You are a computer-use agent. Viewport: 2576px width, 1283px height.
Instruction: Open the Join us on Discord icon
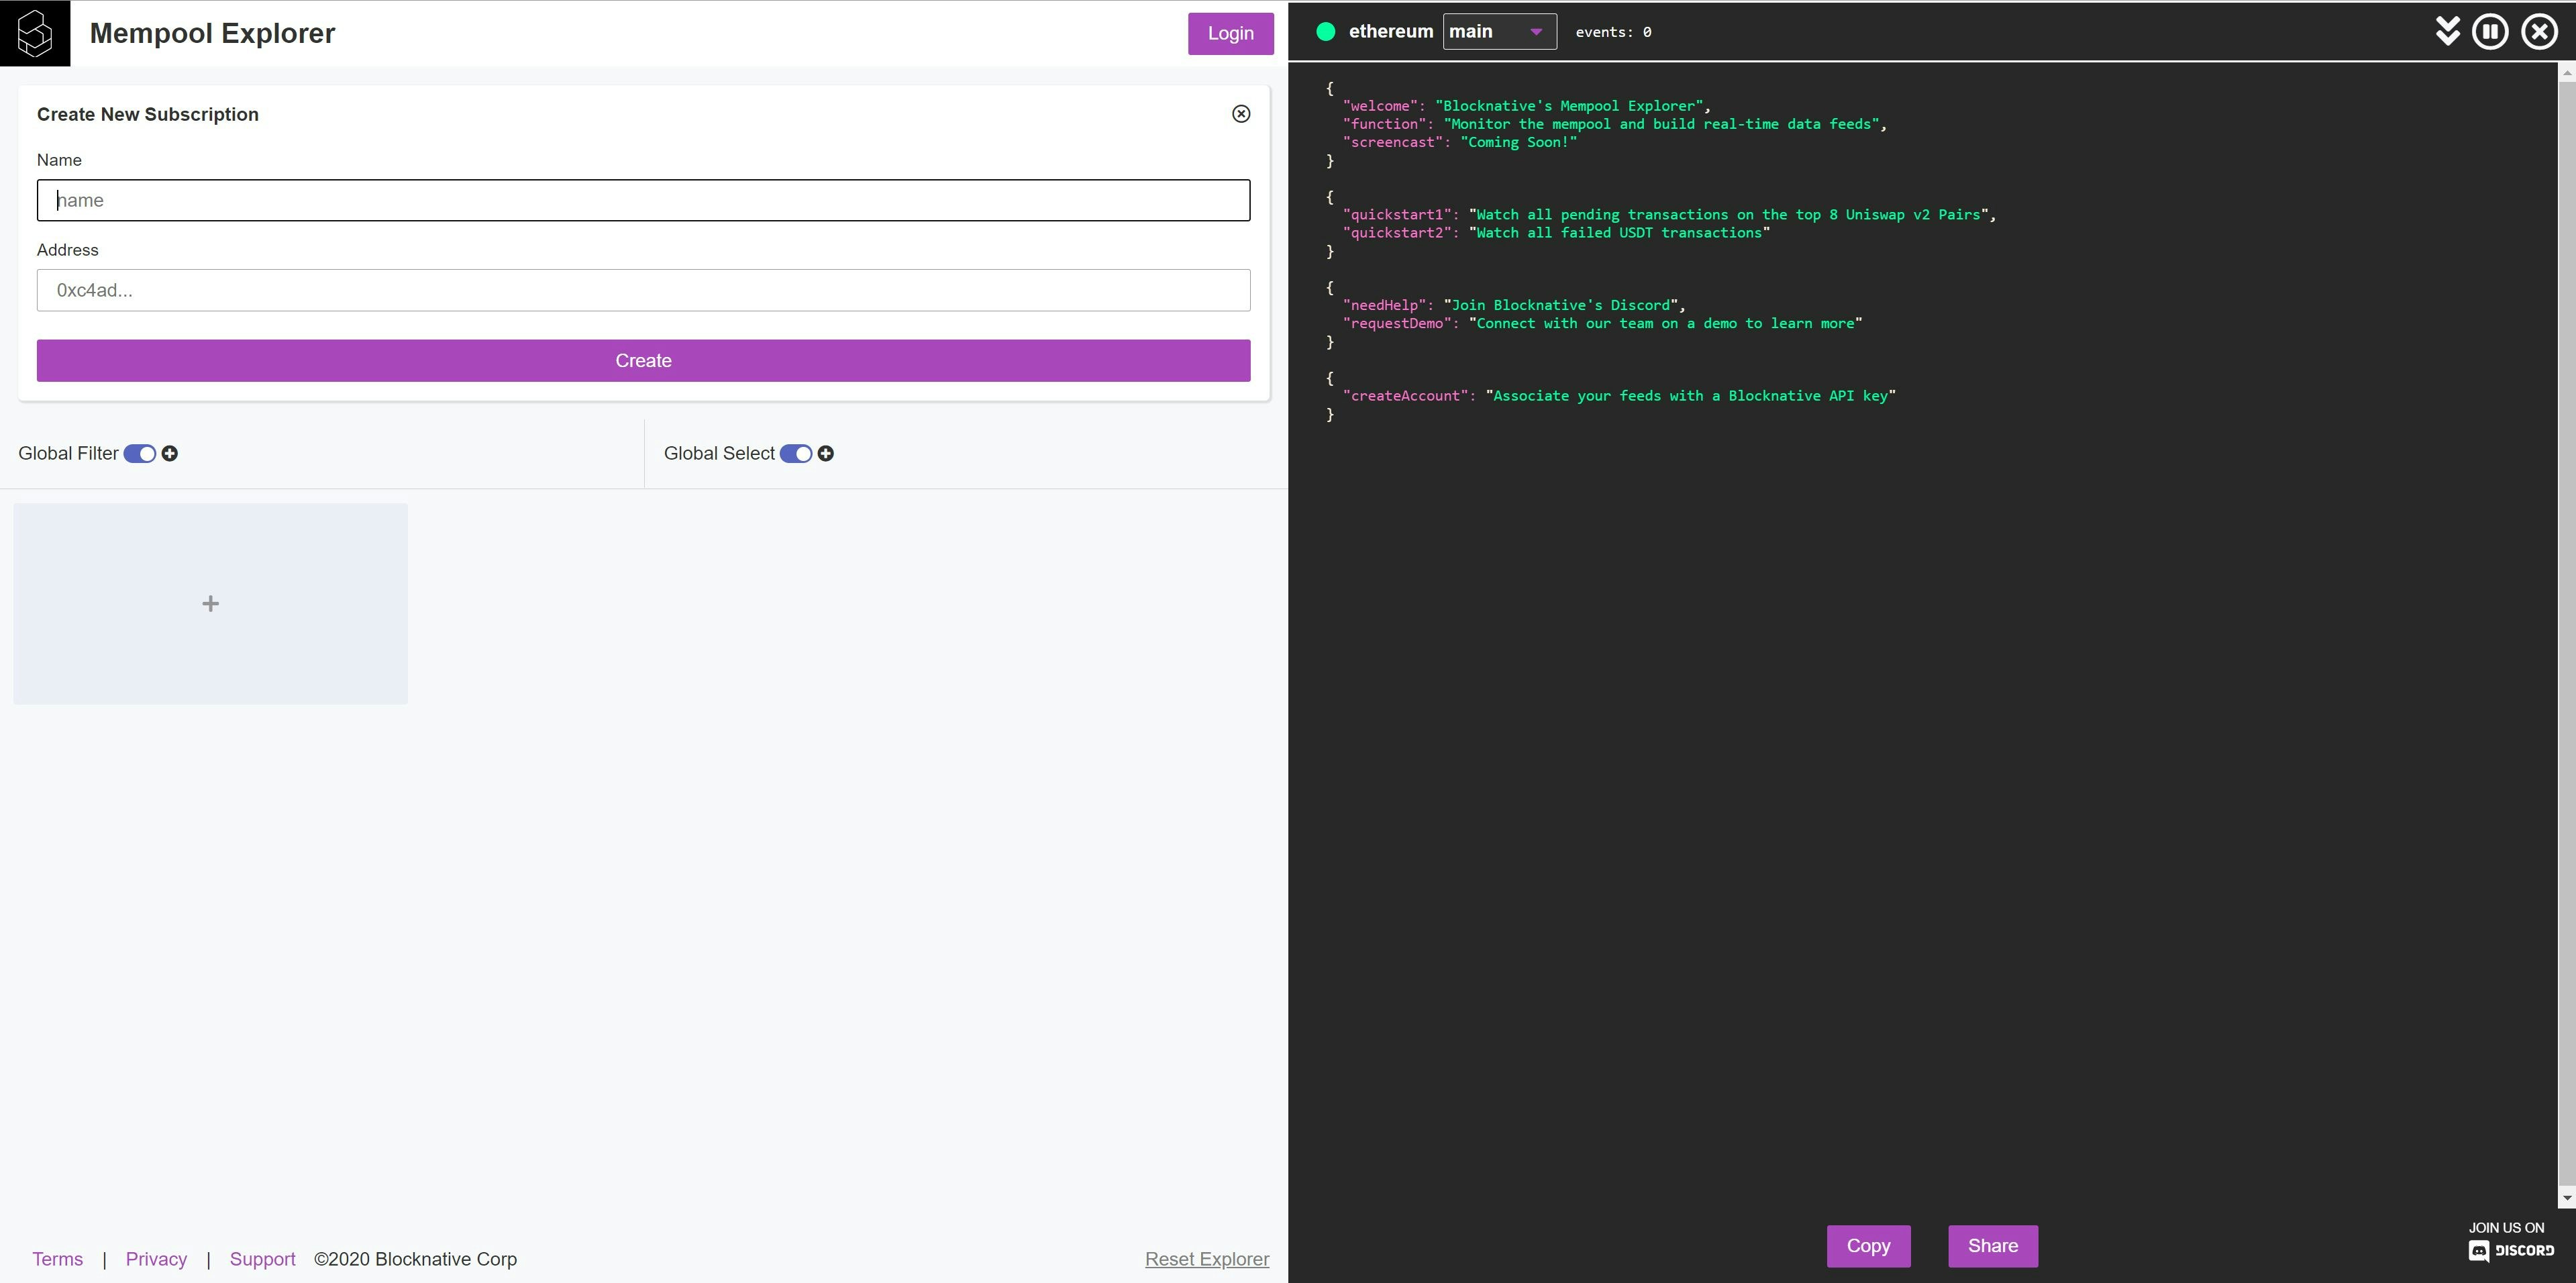[2510, 1241]
